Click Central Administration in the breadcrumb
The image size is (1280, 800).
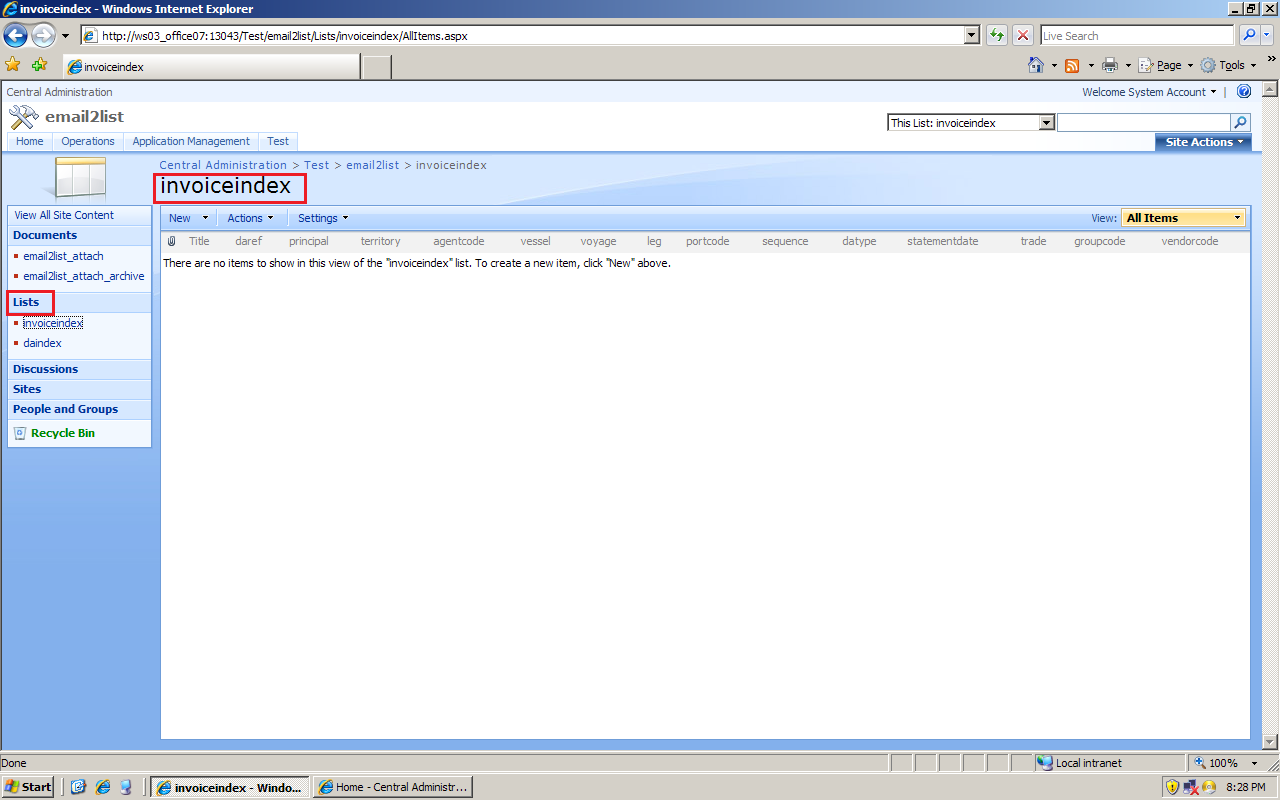pyautogui.click(x=223, y=165)
